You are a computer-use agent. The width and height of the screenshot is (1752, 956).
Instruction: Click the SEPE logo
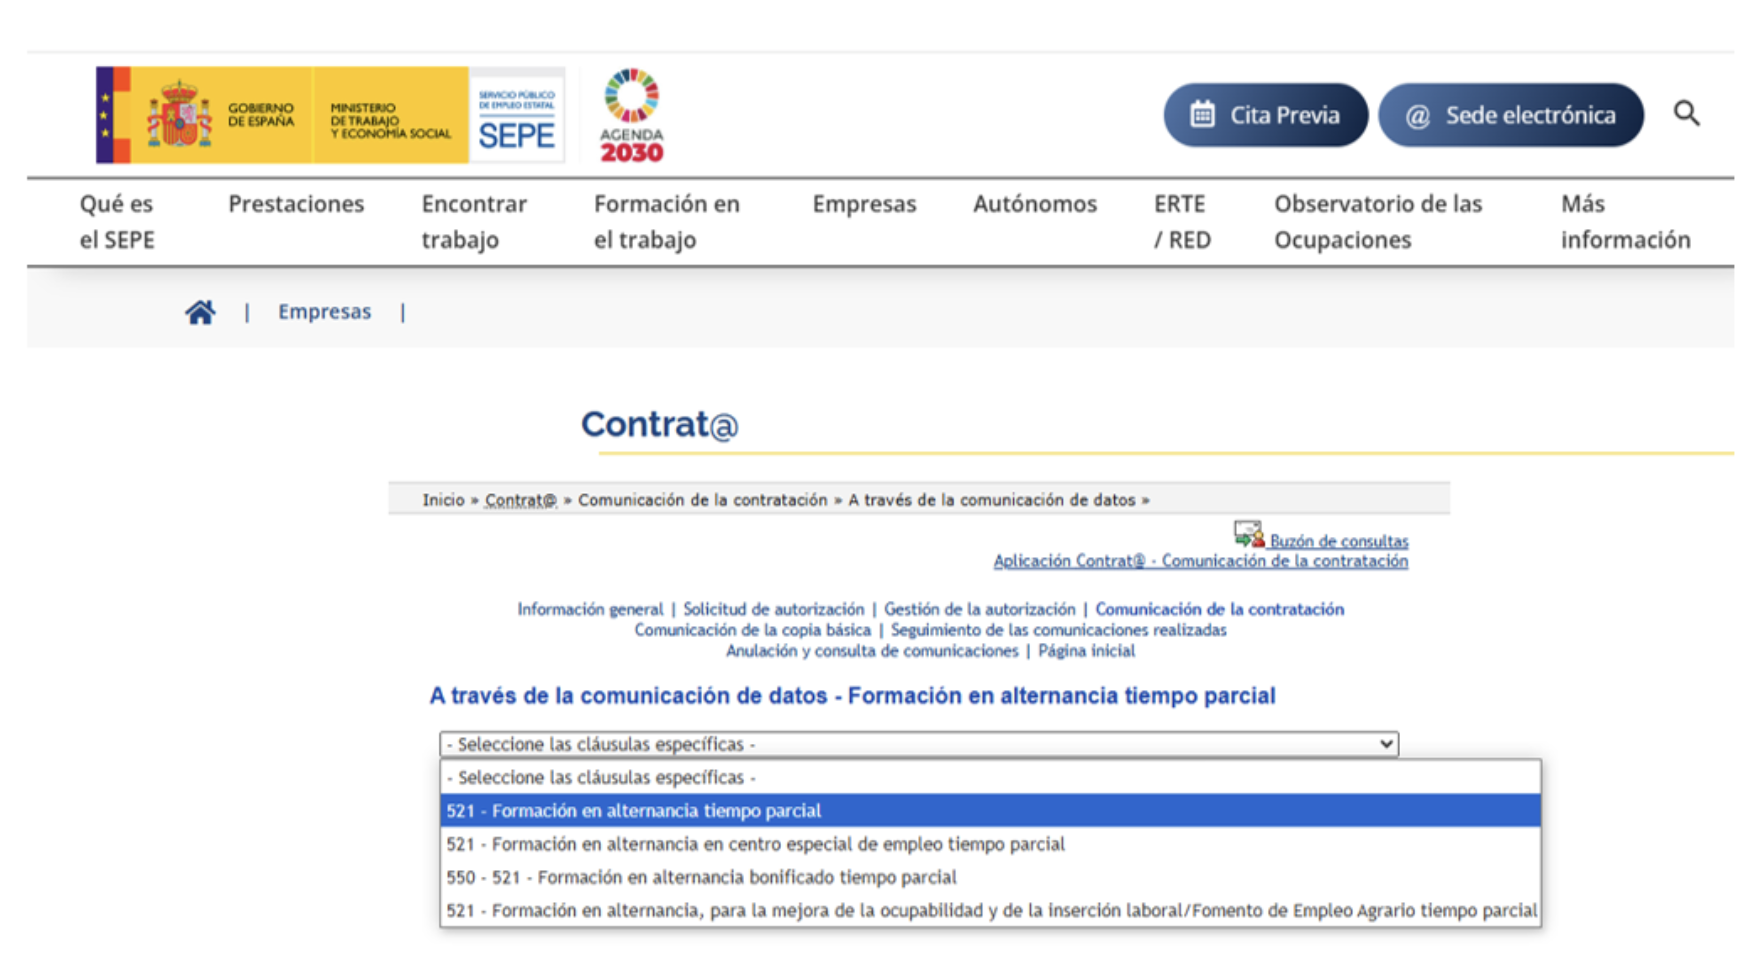(x=516, y=116)
